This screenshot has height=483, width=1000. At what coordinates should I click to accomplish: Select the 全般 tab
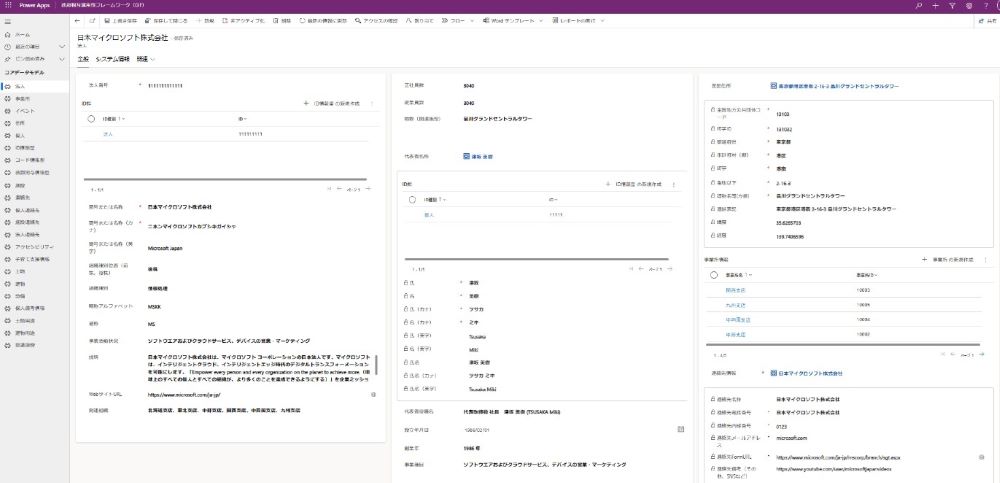tap(82, 59)
